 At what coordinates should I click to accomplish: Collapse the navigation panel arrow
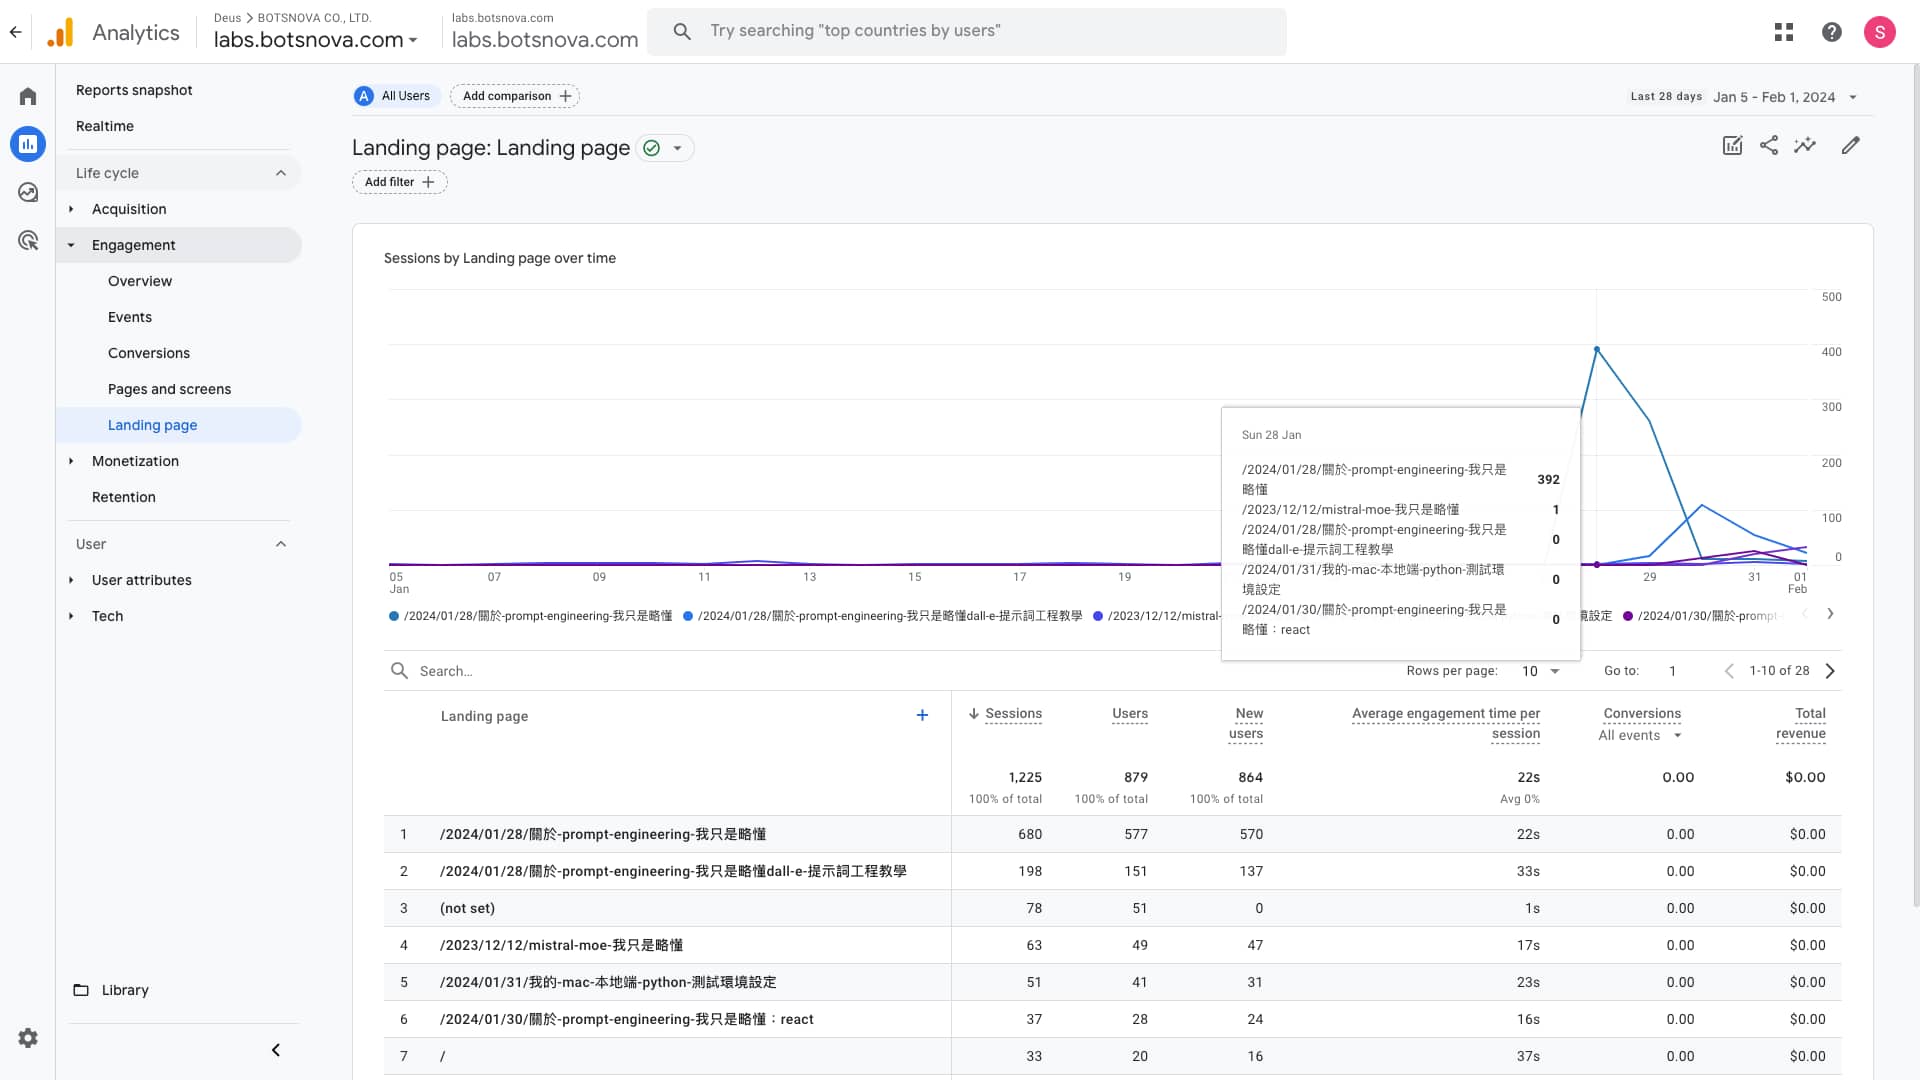(x=276, y=1050)
